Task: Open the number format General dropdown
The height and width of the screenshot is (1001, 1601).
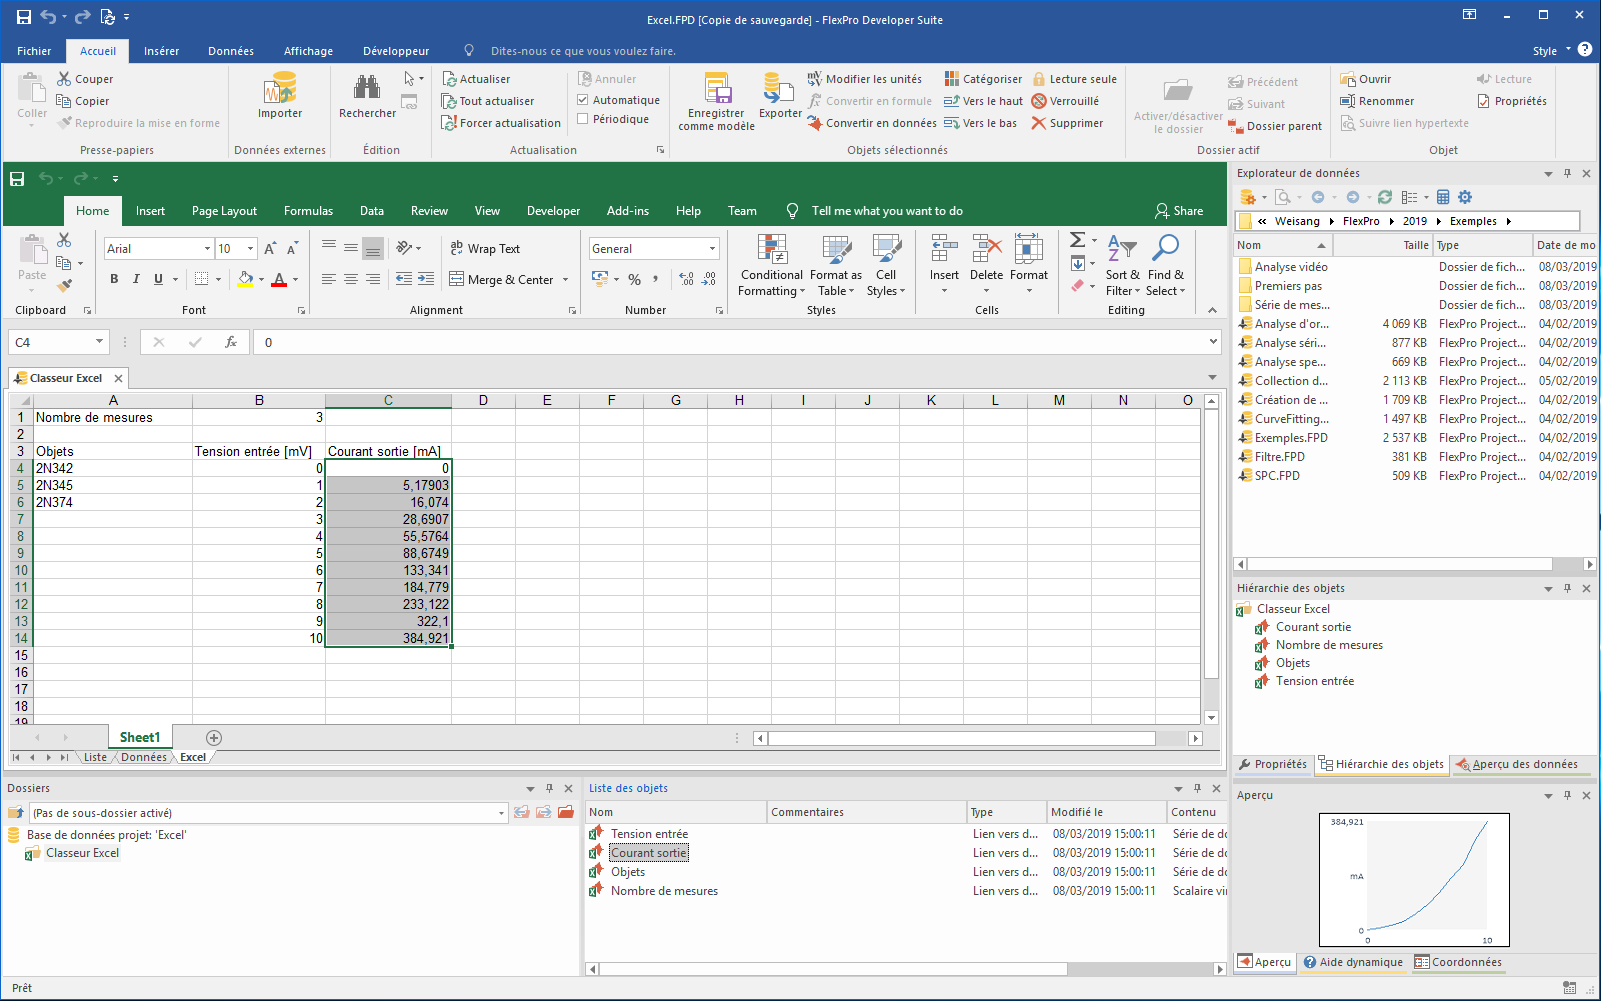Action: coord(712,249)
